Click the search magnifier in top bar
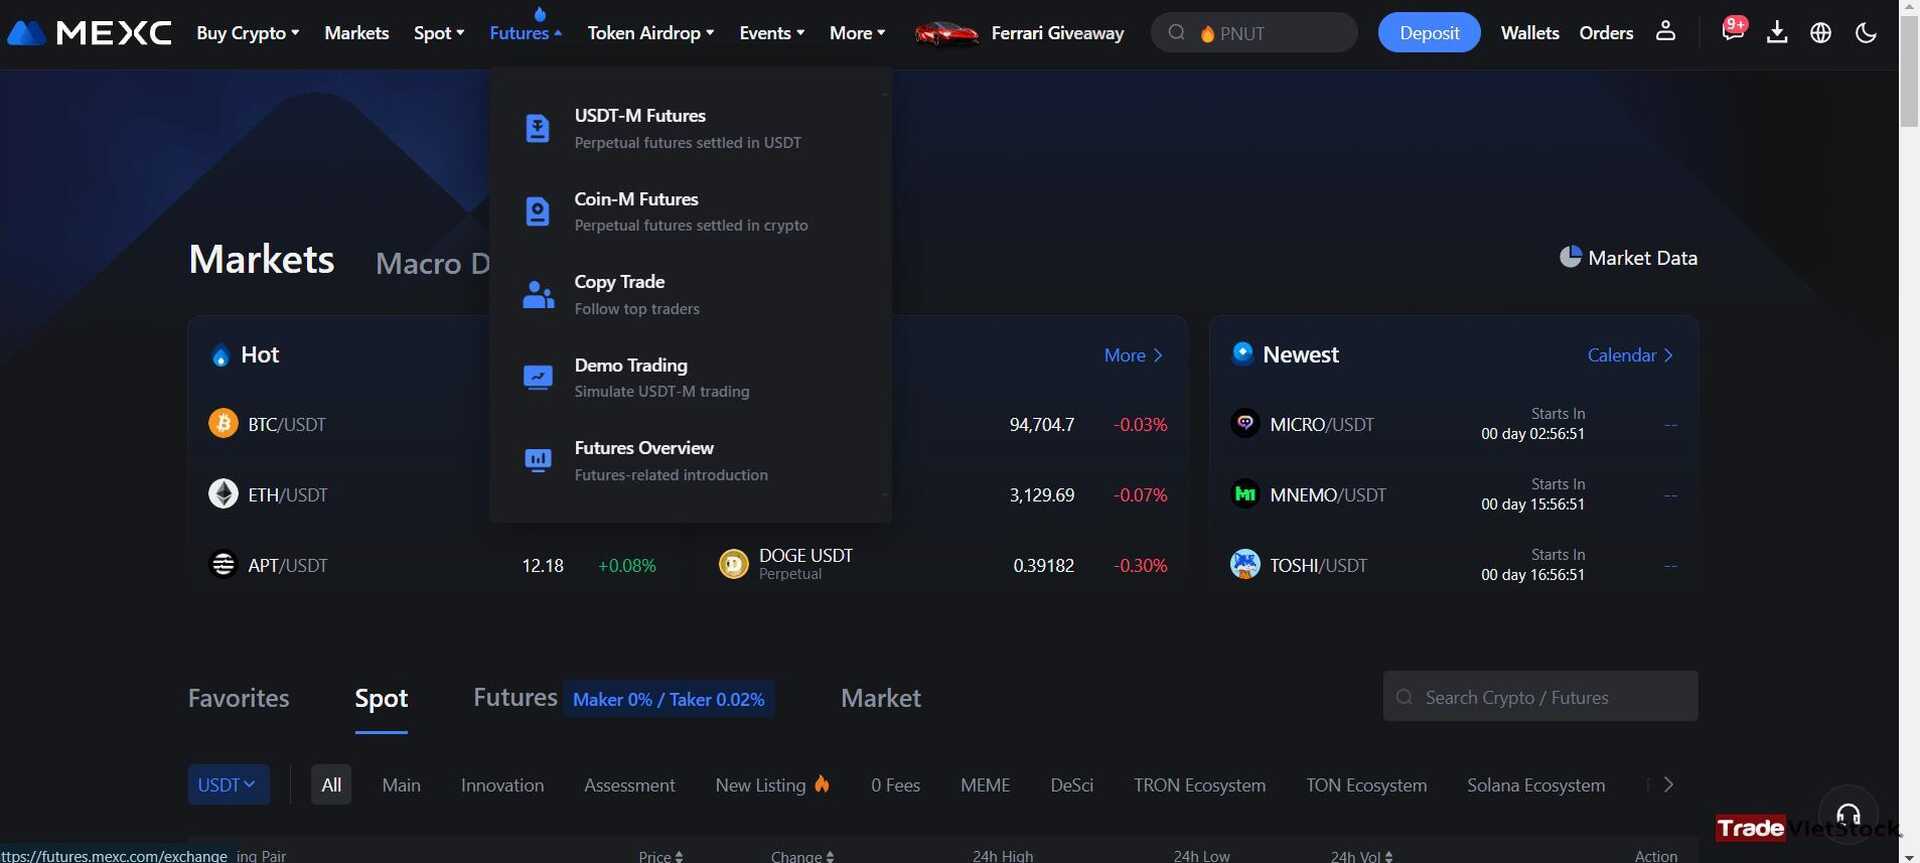The width and height of the screenshot is (1920, 863). point(1177,33)
